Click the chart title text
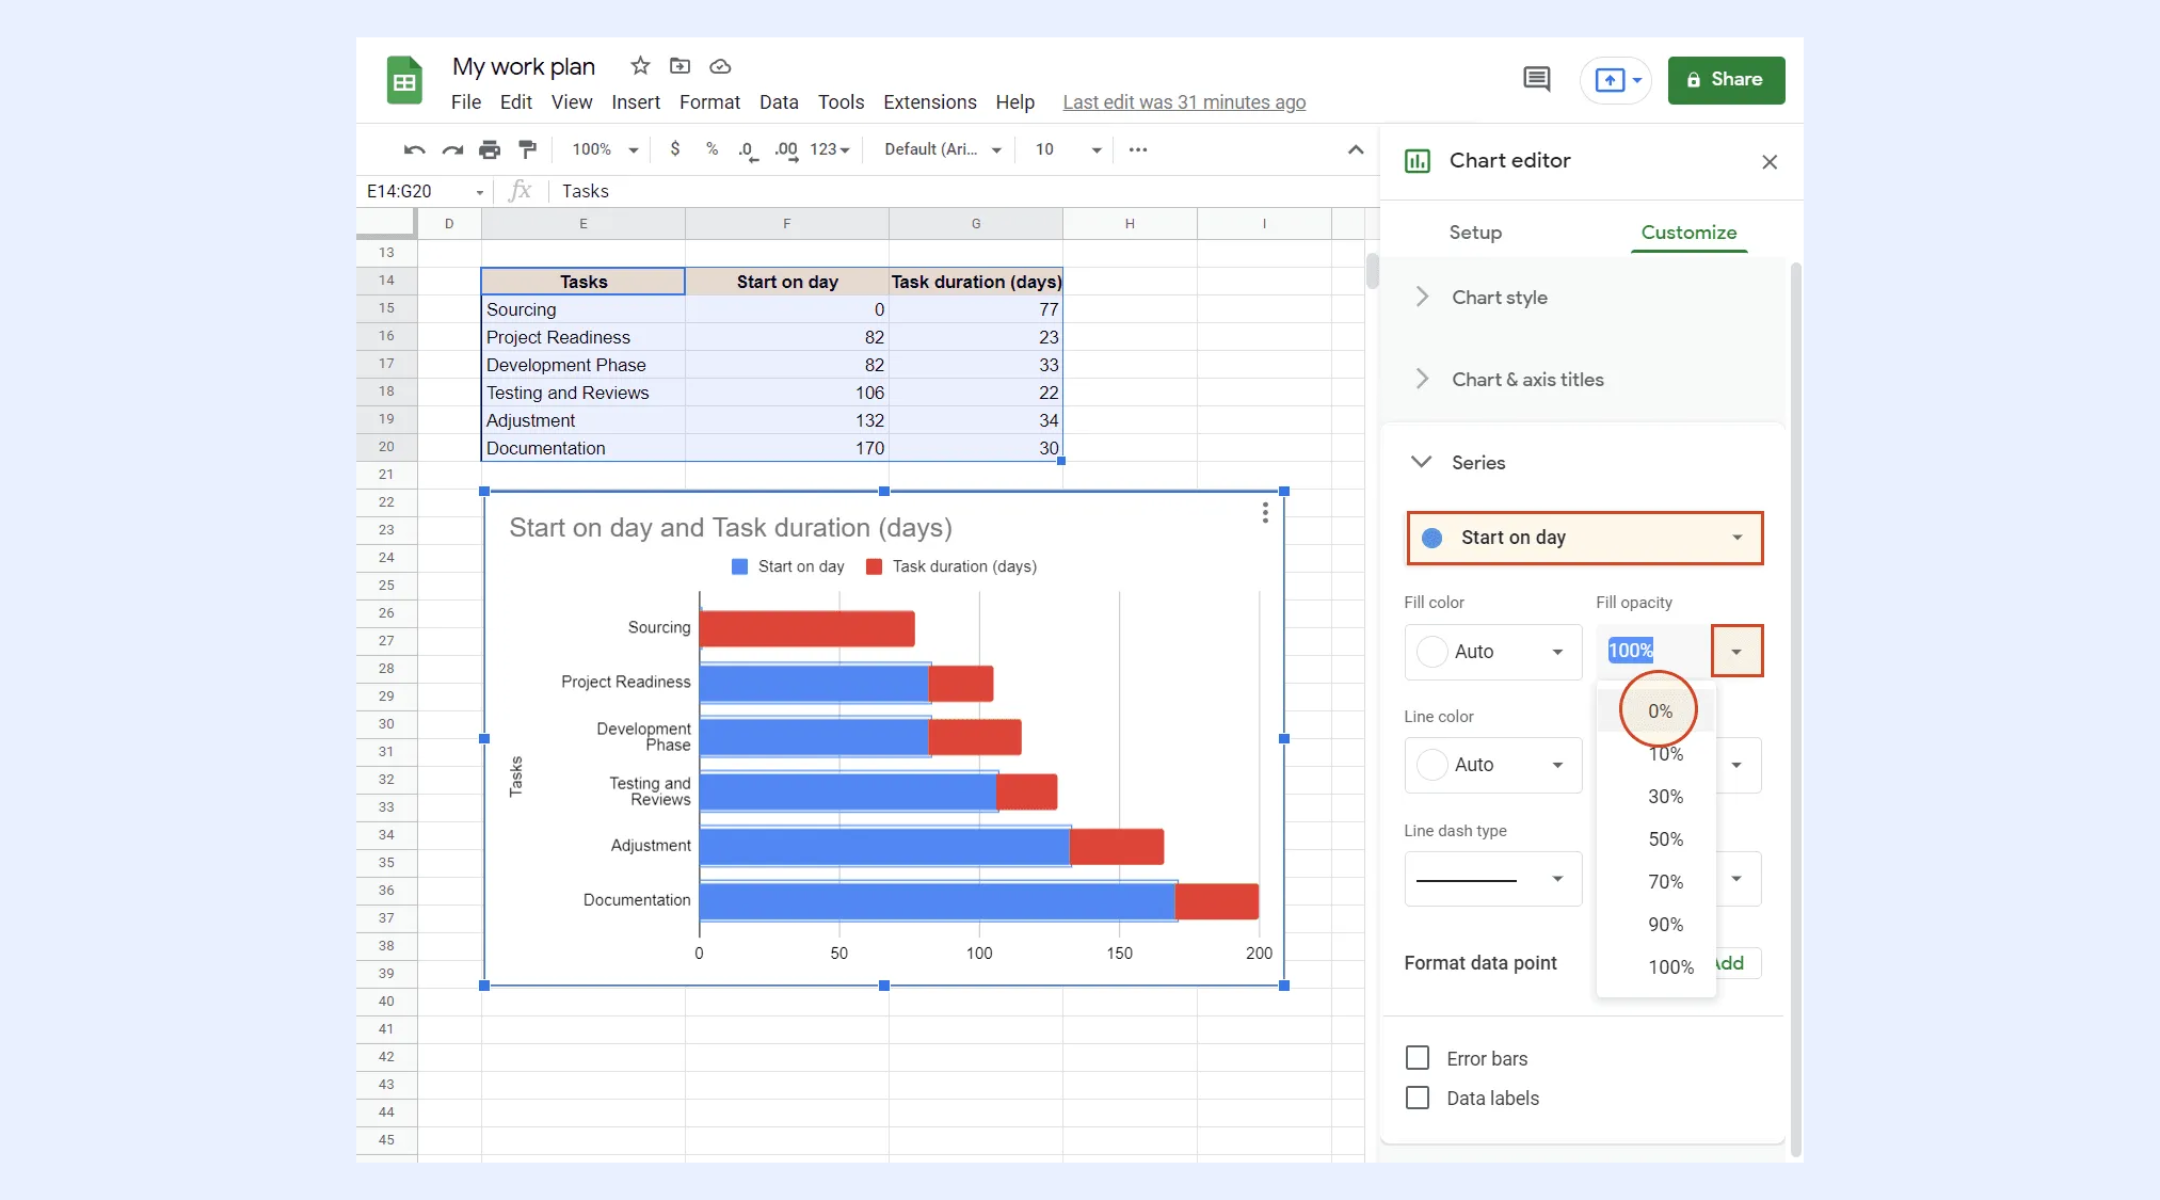Image resolution: width=2160 pixels, height=1200 pixels. tap(730, 528)
